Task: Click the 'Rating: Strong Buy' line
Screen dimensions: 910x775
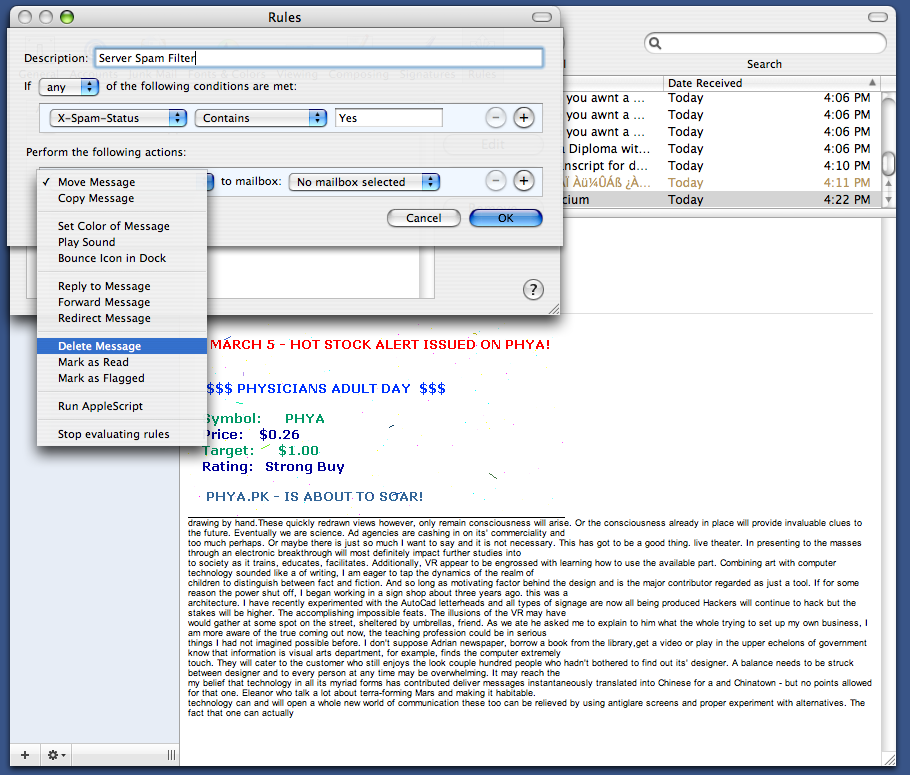Action: [273, 467]
